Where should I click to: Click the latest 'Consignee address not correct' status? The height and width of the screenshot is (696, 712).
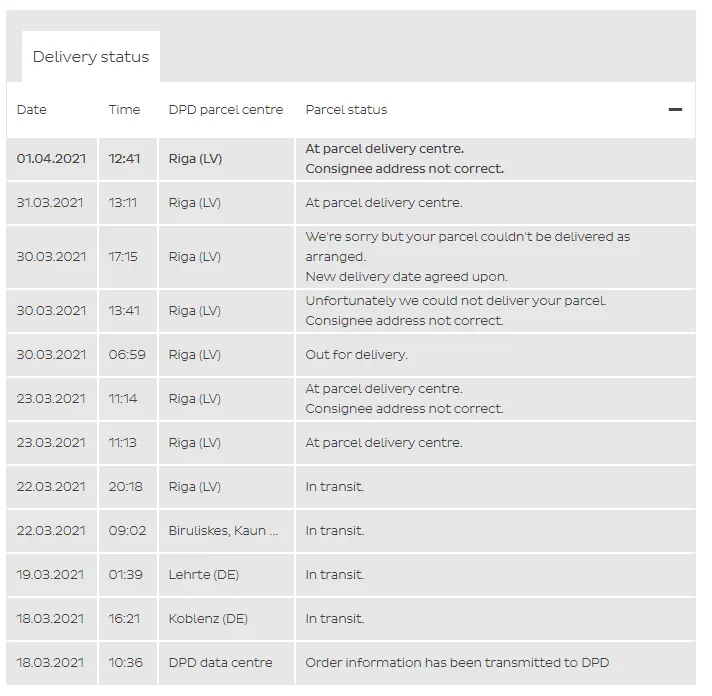click(404, 169)
